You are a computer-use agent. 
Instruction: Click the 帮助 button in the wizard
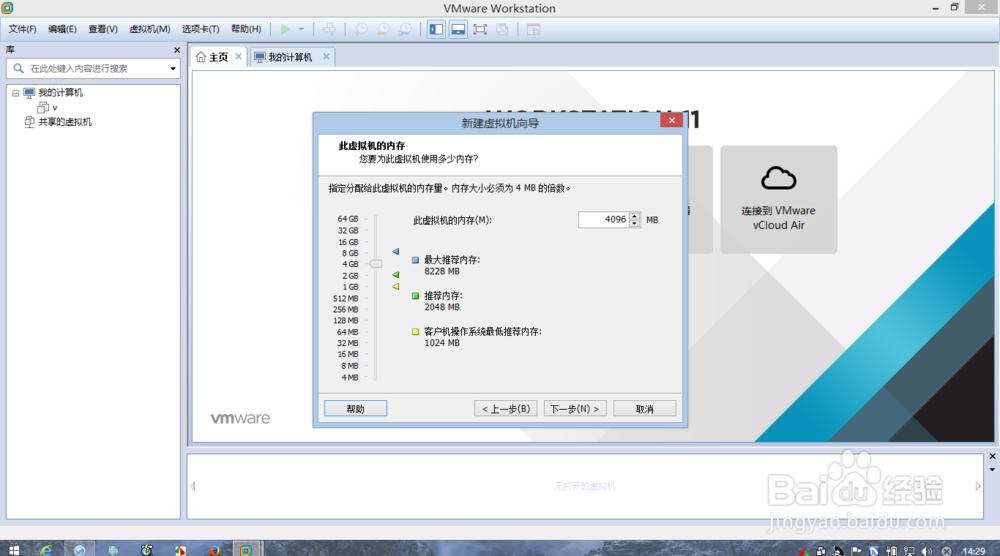355,409
